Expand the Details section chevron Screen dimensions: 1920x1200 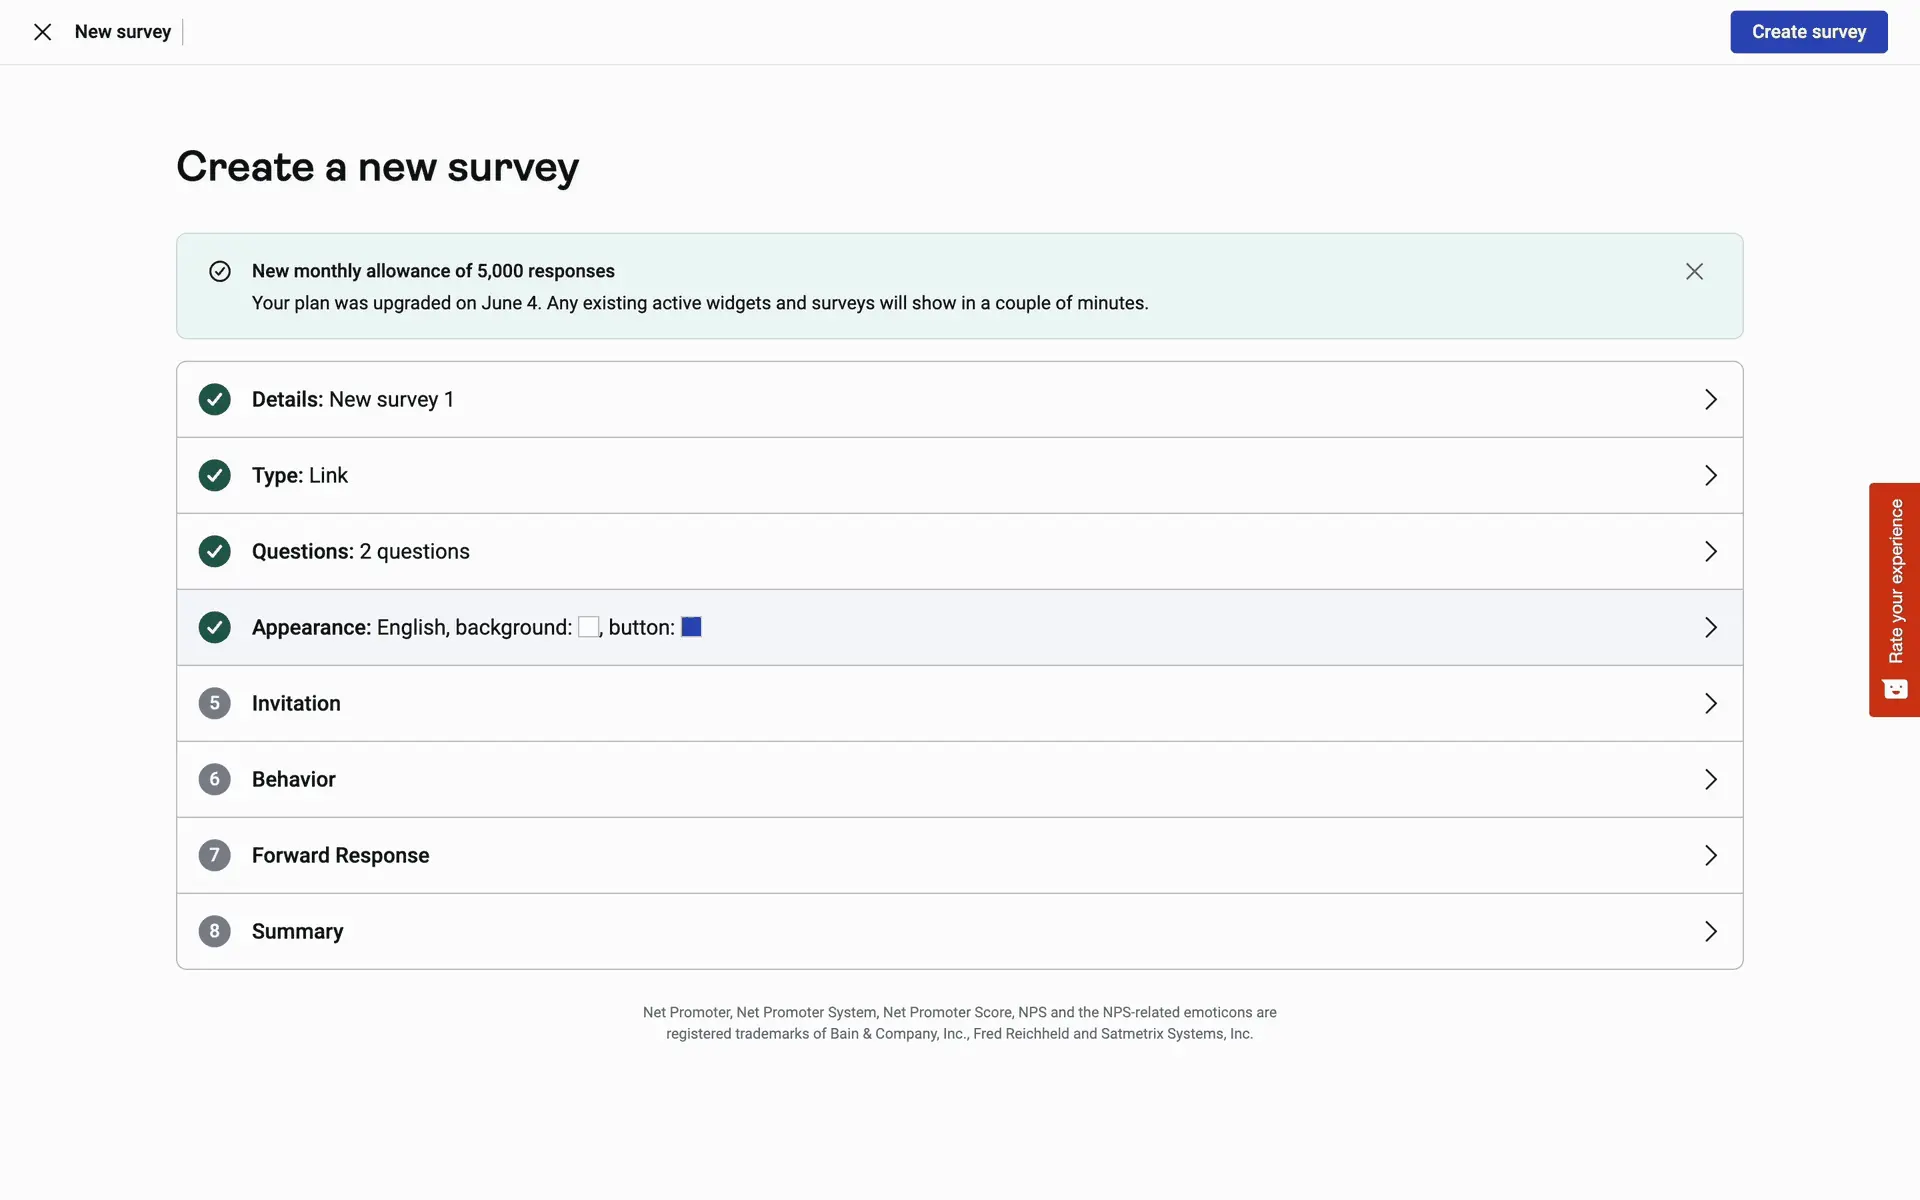point(1710,399)
